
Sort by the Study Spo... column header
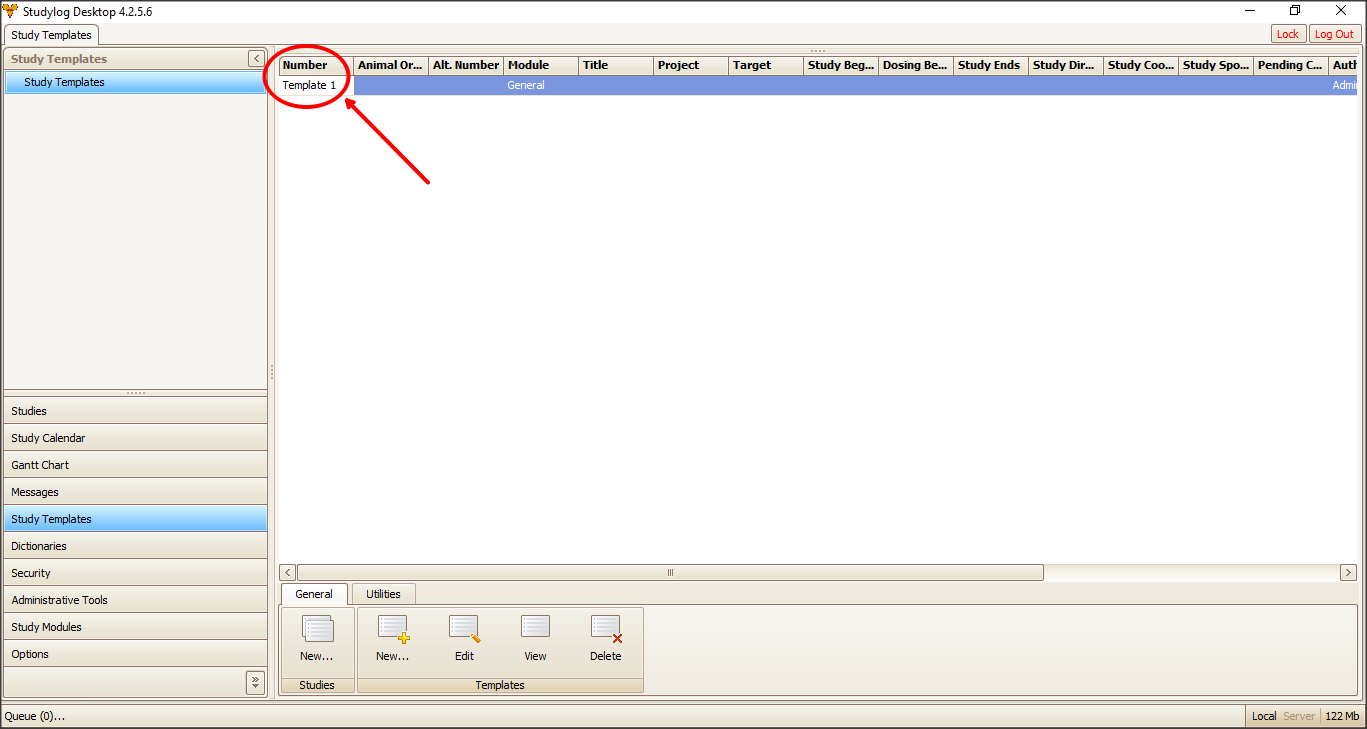(x=1216, y=65)
